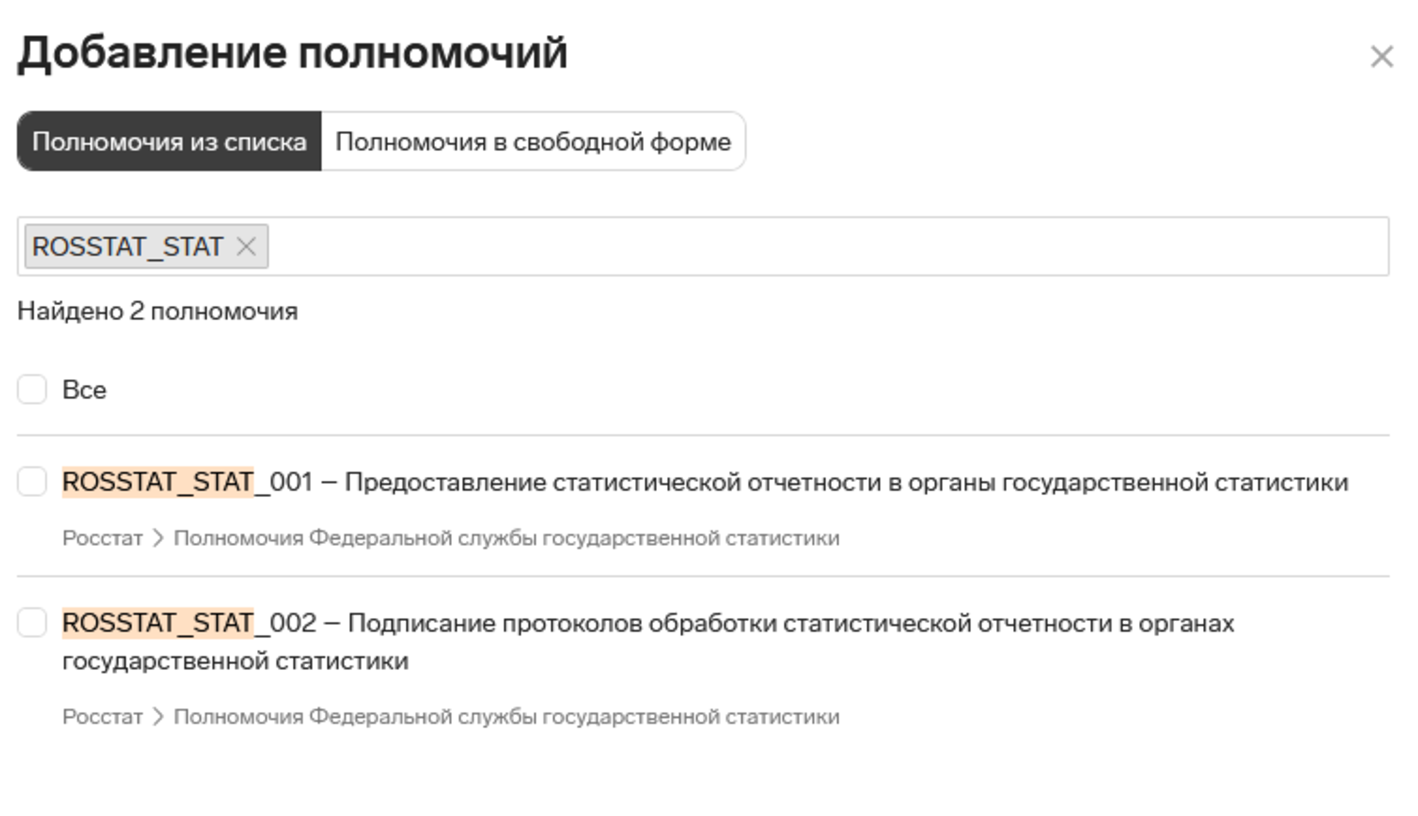Open the Росстат breadcrumb under the first authority
Screen dimensions: 1418x816
102,537
